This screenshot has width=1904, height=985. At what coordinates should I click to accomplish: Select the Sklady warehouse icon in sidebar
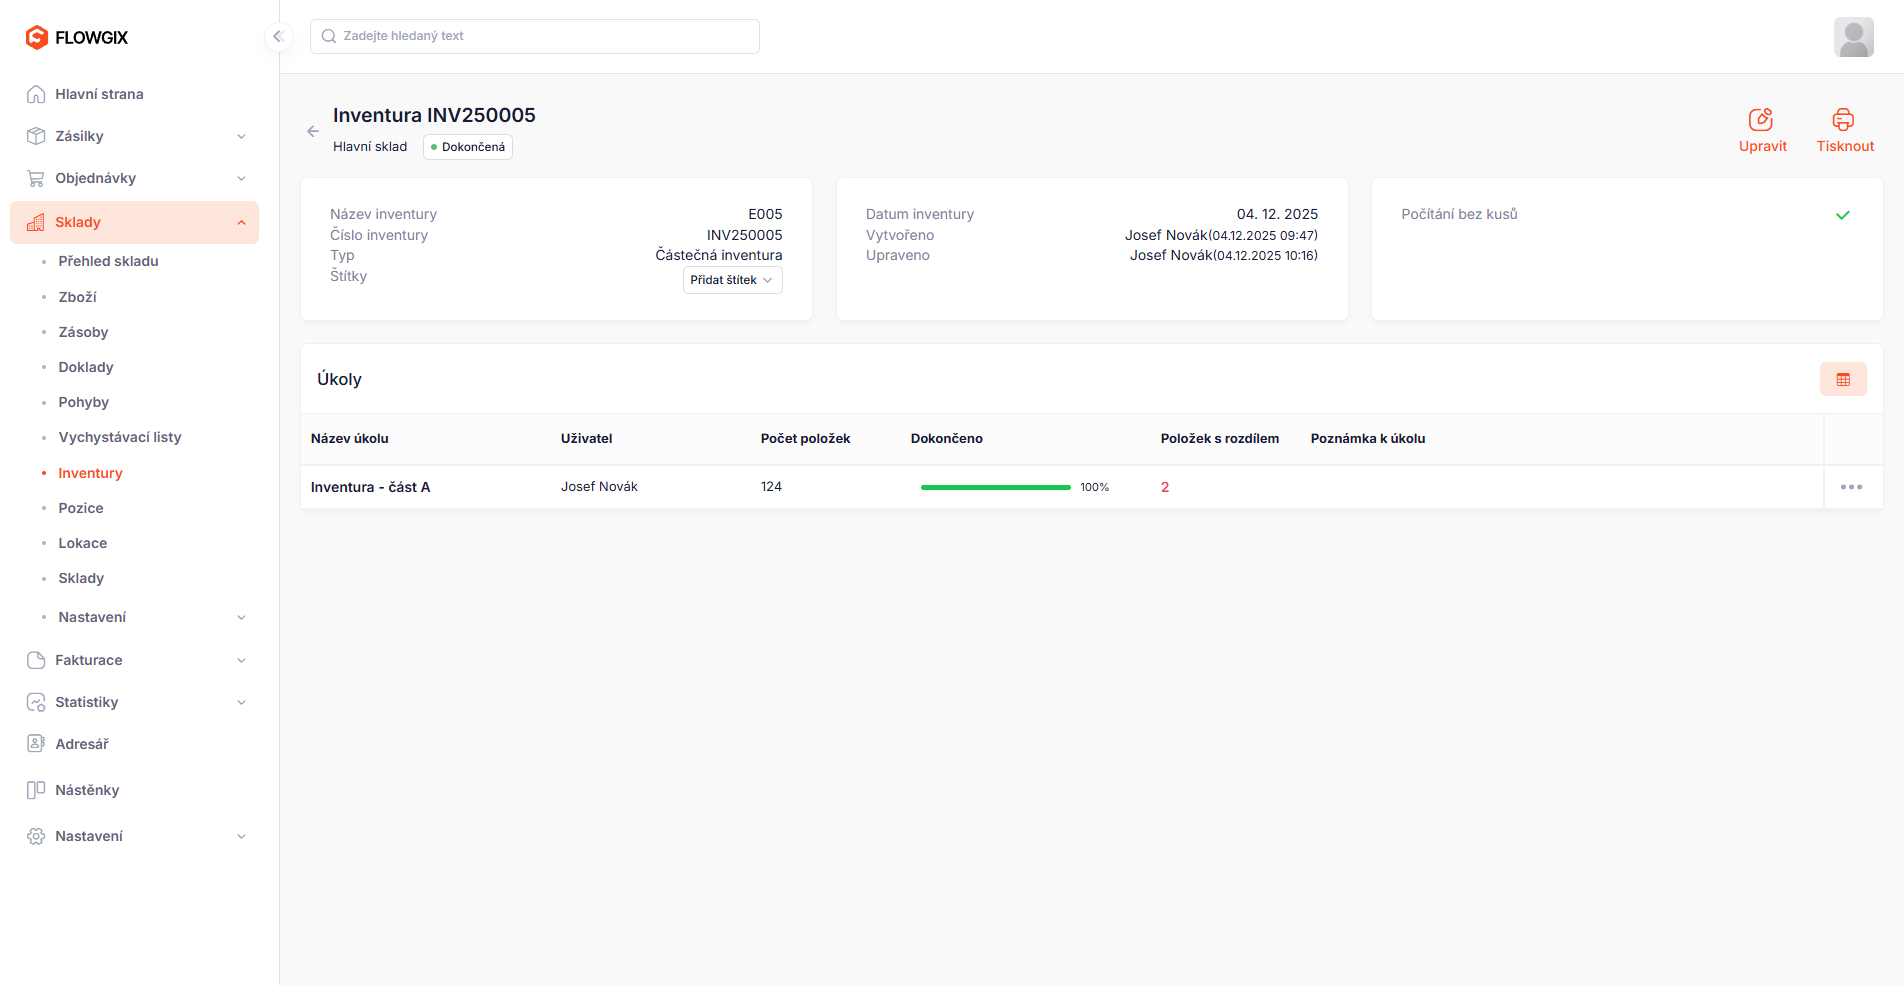pos(35,221)
